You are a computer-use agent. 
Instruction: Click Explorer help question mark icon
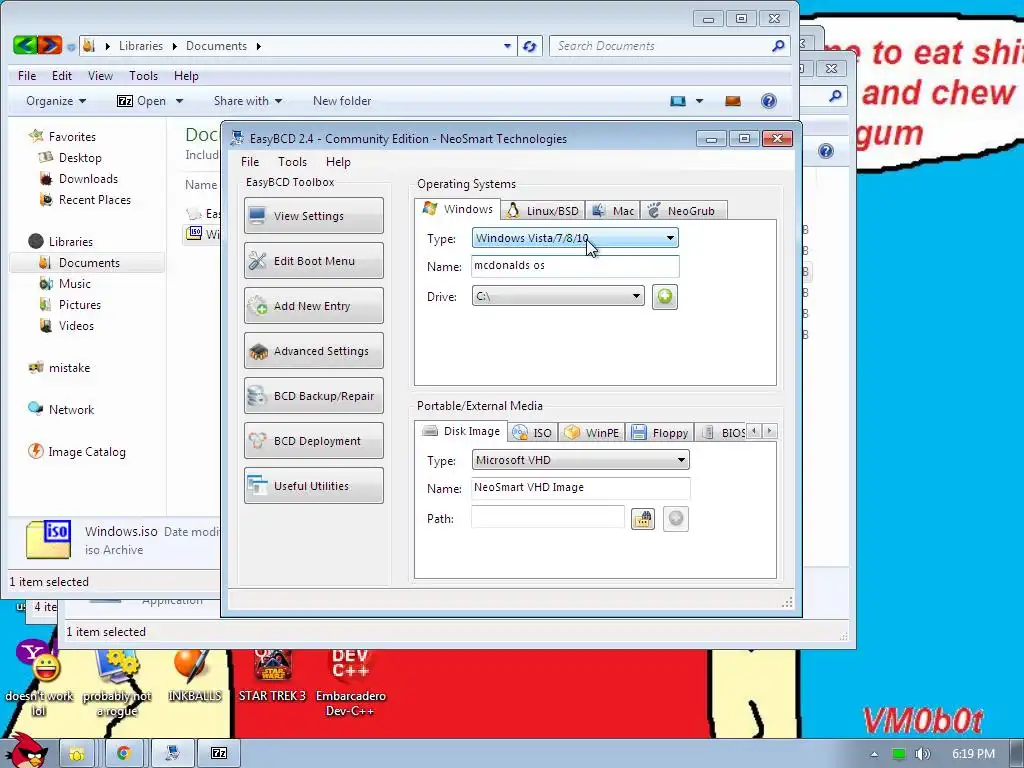coord(769,101)
